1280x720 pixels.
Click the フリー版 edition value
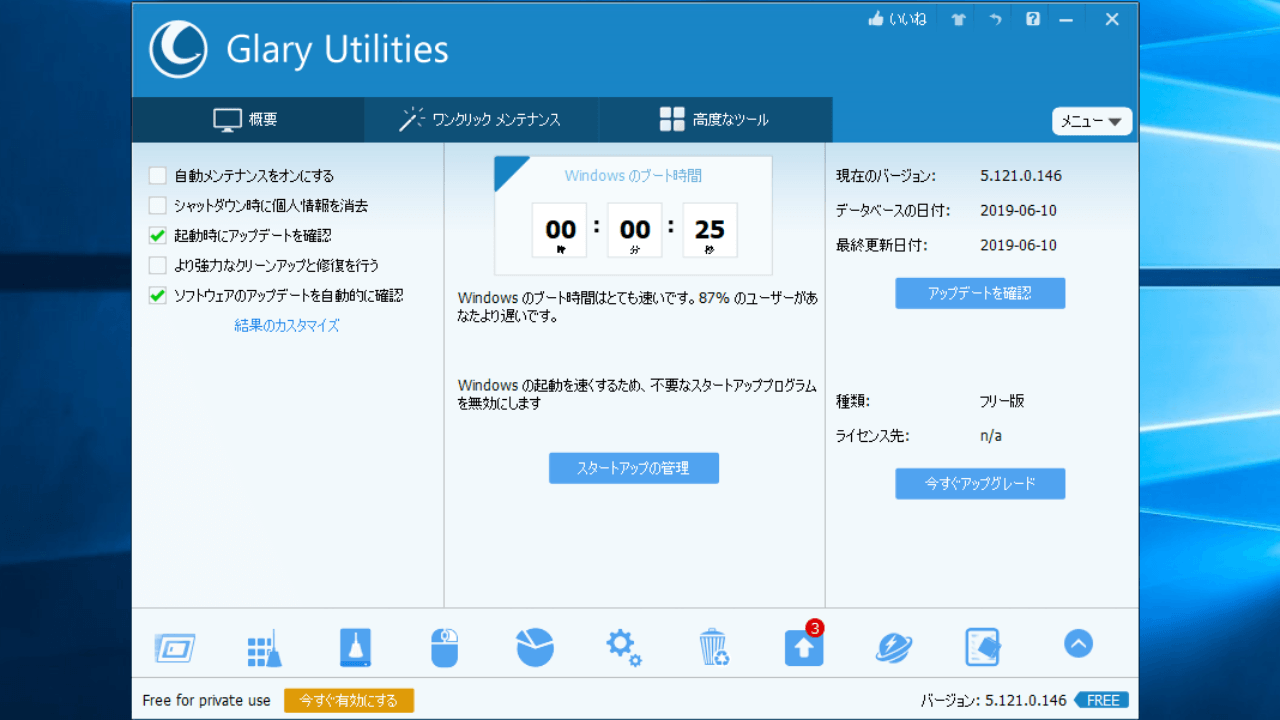1002,401
